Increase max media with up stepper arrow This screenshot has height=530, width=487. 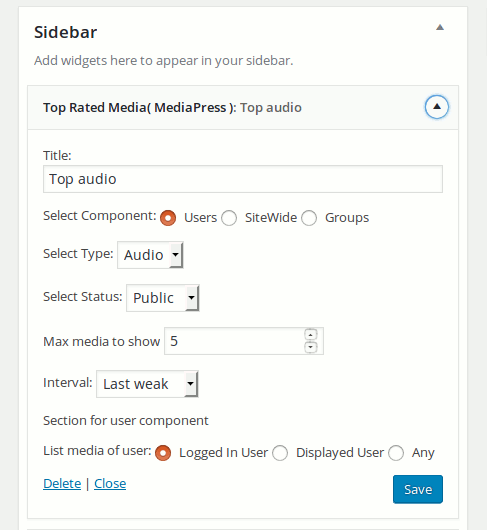click(x=311, y=335)
